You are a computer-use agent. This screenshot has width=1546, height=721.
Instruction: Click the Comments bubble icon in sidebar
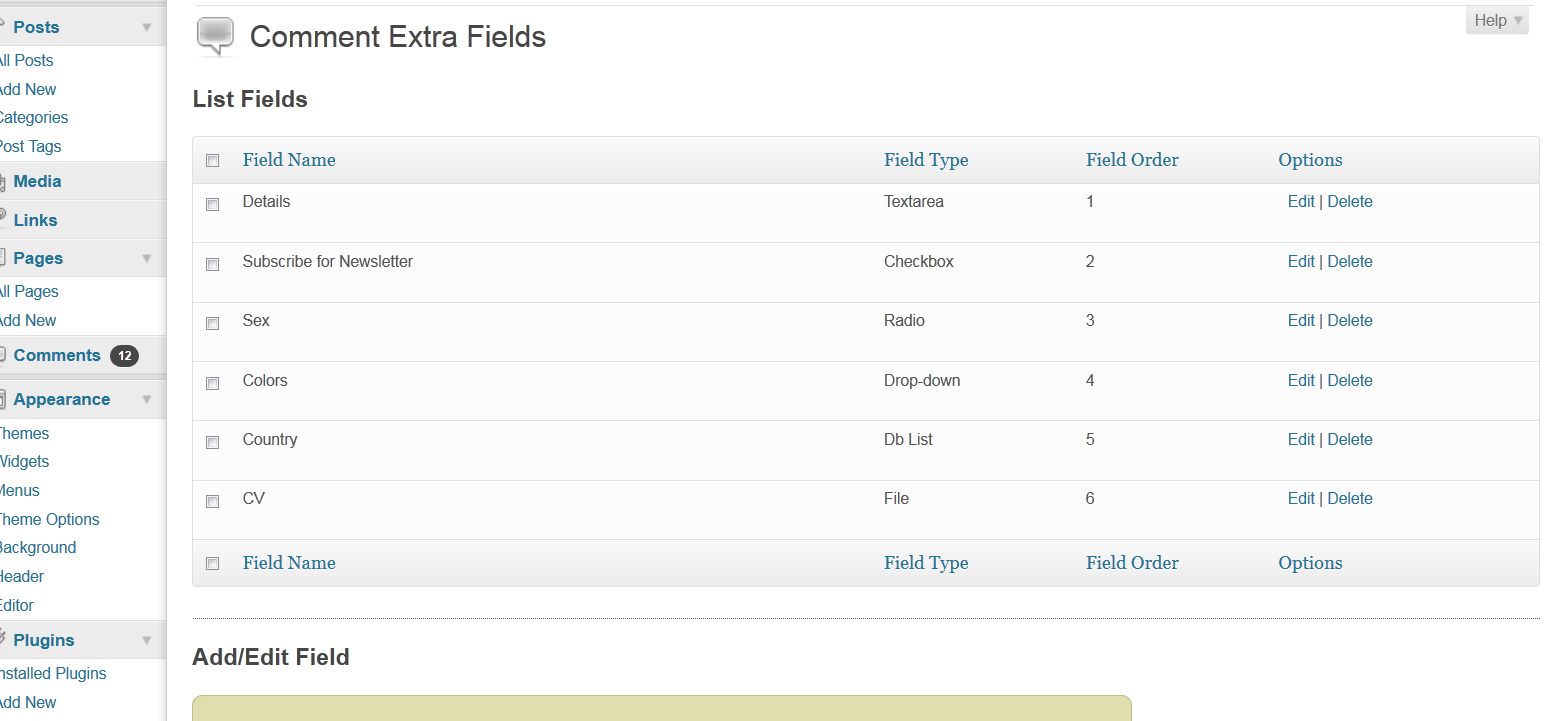click(3, 355)
